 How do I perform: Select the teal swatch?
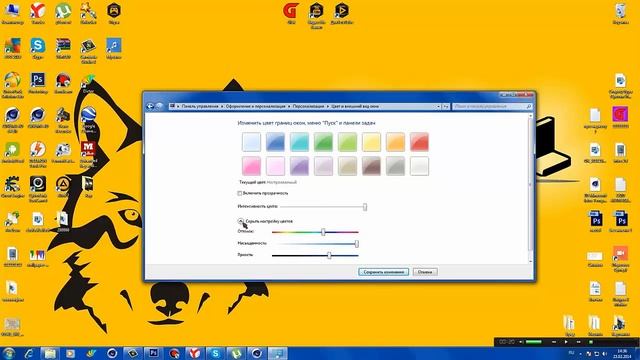(x=299, y=142)
